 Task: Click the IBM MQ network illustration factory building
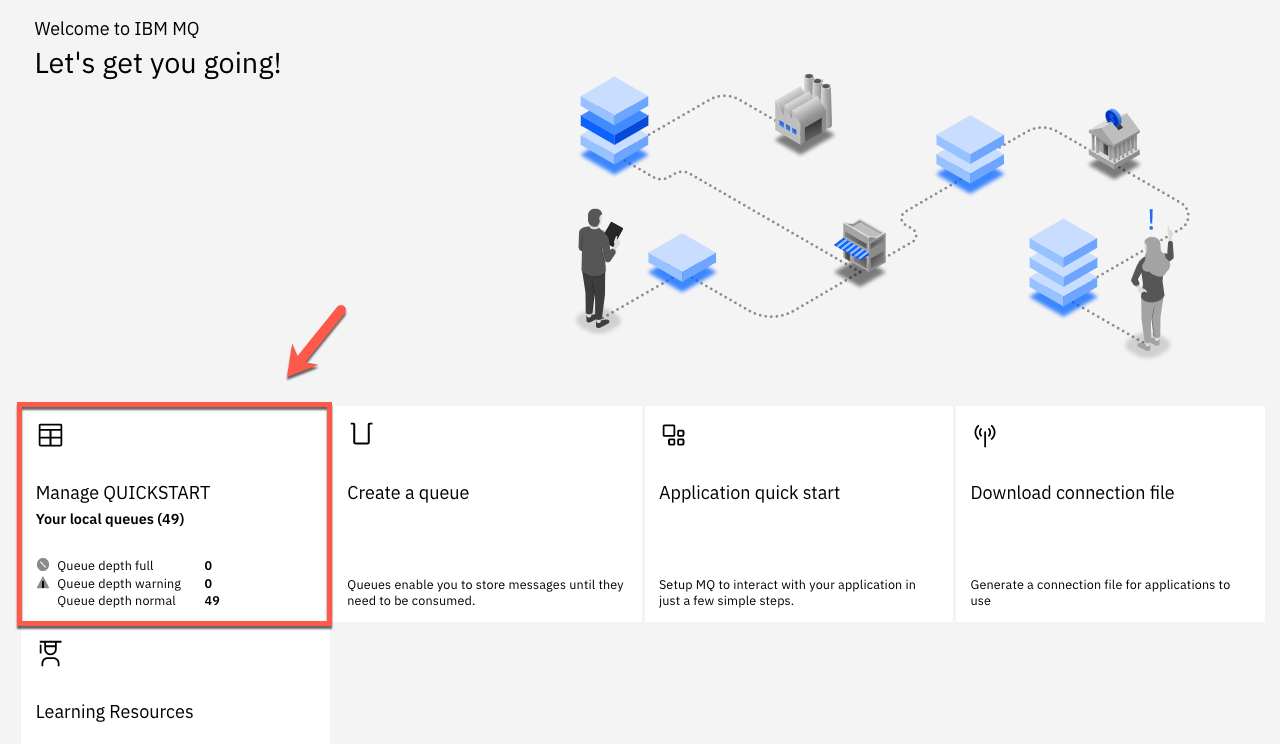tap(802, 112)
